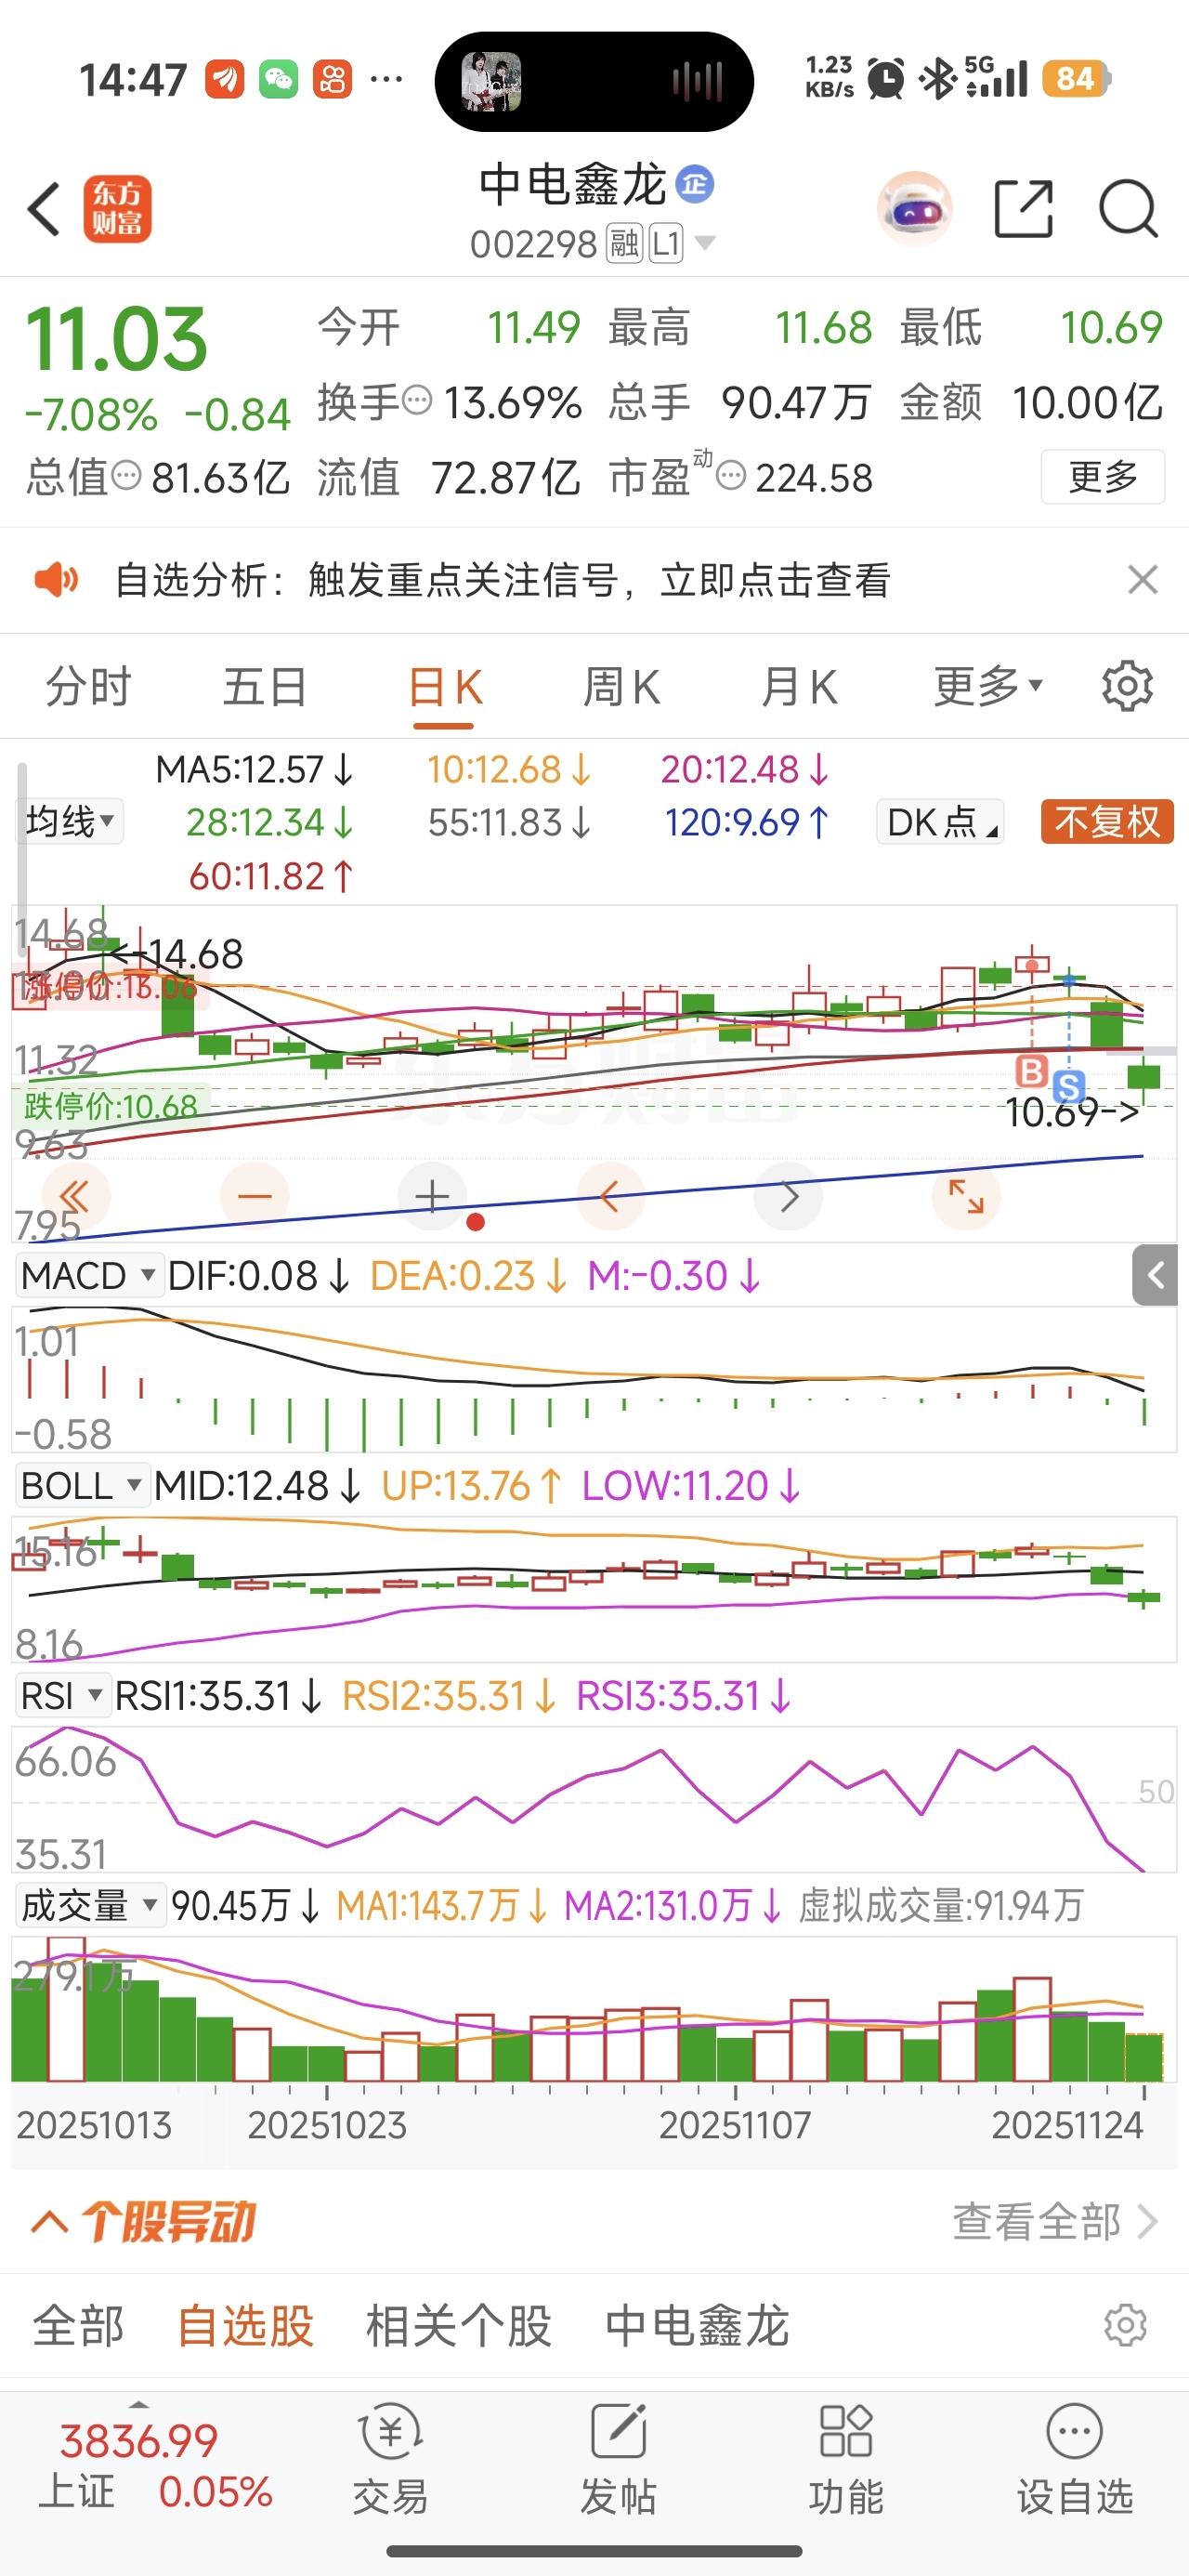Open the 成交量 indicator dropdown
Viewport: 1189px width, 2576px height.
[90, 1905]
